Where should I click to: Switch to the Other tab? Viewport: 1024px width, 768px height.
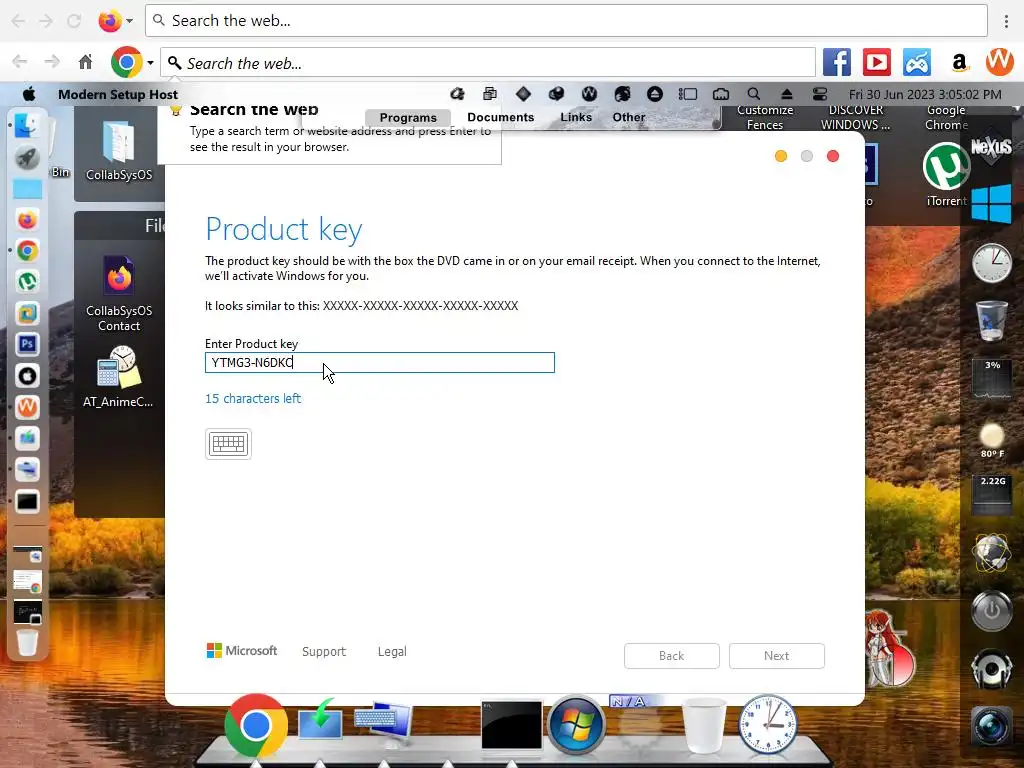[x=628, y=117]
